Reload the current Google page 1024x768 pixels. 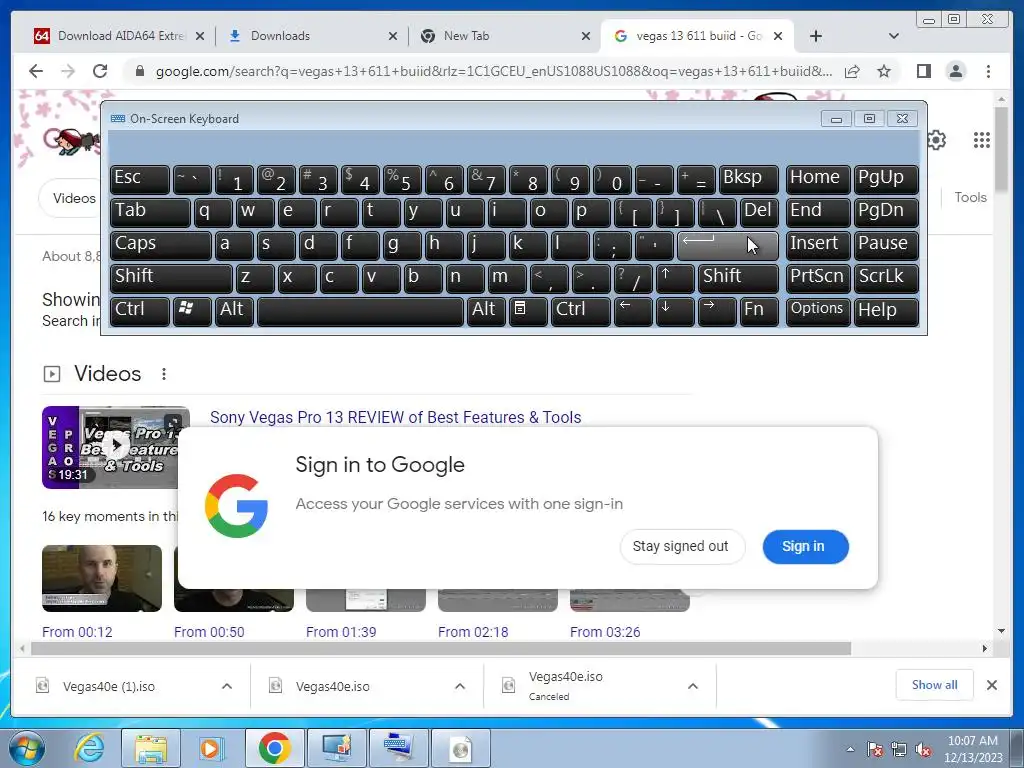[100, 71]
